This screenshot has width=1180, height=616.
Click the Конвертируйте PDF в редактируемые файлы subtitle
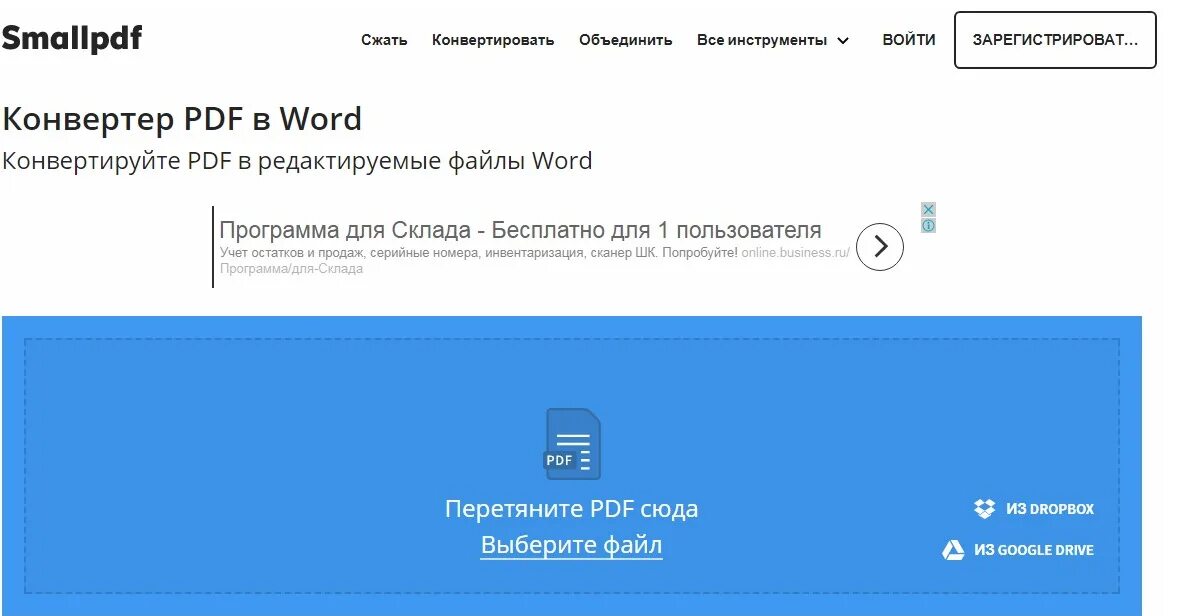[297, 161]
